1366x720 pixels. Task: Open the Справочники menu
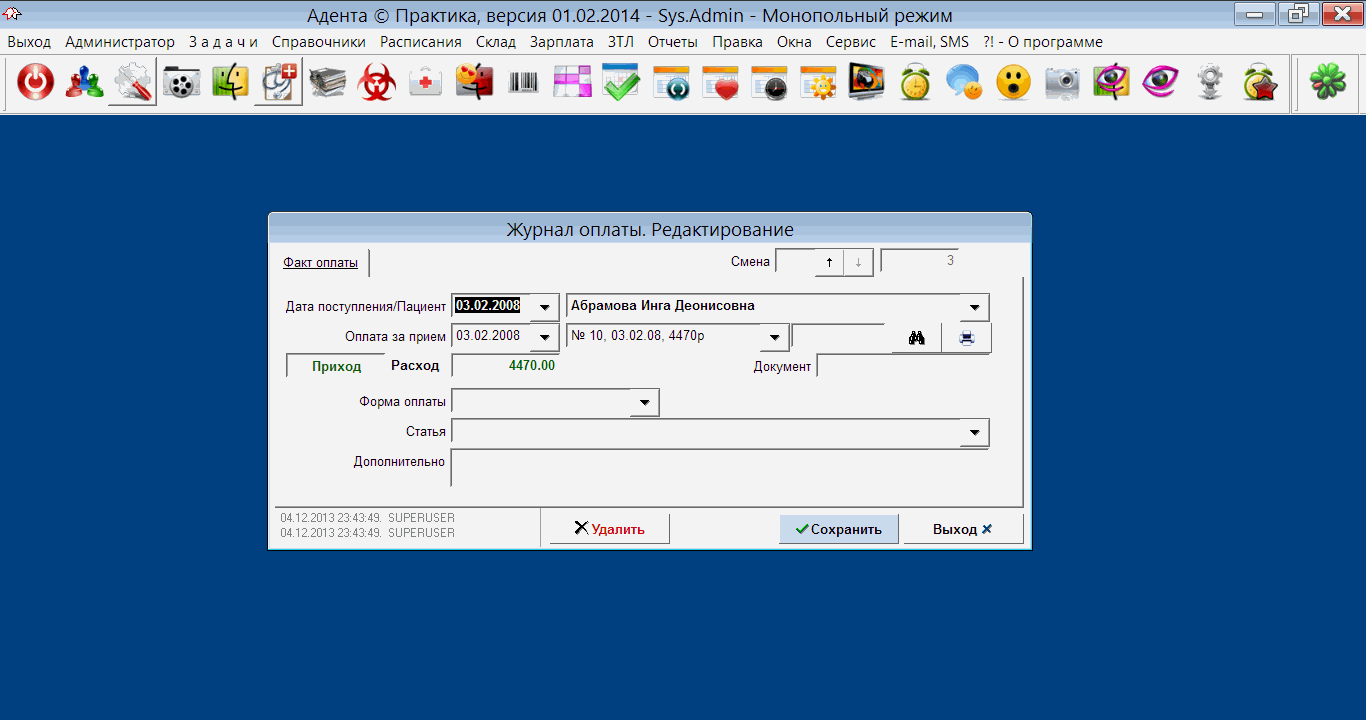318,42
